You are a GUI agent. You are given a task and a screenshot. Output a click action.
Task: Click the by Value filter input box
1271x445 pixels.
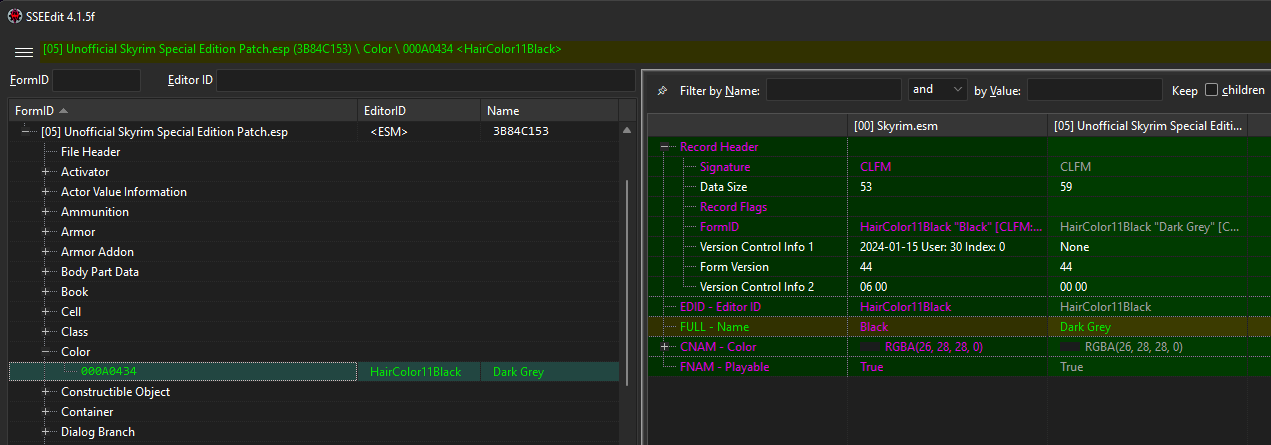pyautogui.click(x=1094, y=90)
